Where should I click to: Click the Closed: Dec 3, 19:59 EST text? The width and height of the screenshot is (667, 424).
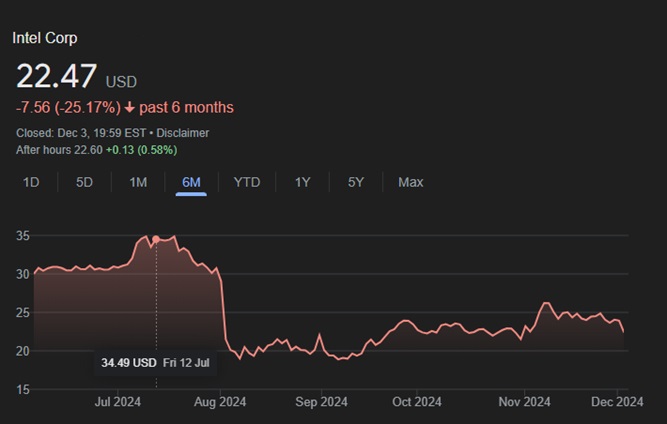coord(81,133)
